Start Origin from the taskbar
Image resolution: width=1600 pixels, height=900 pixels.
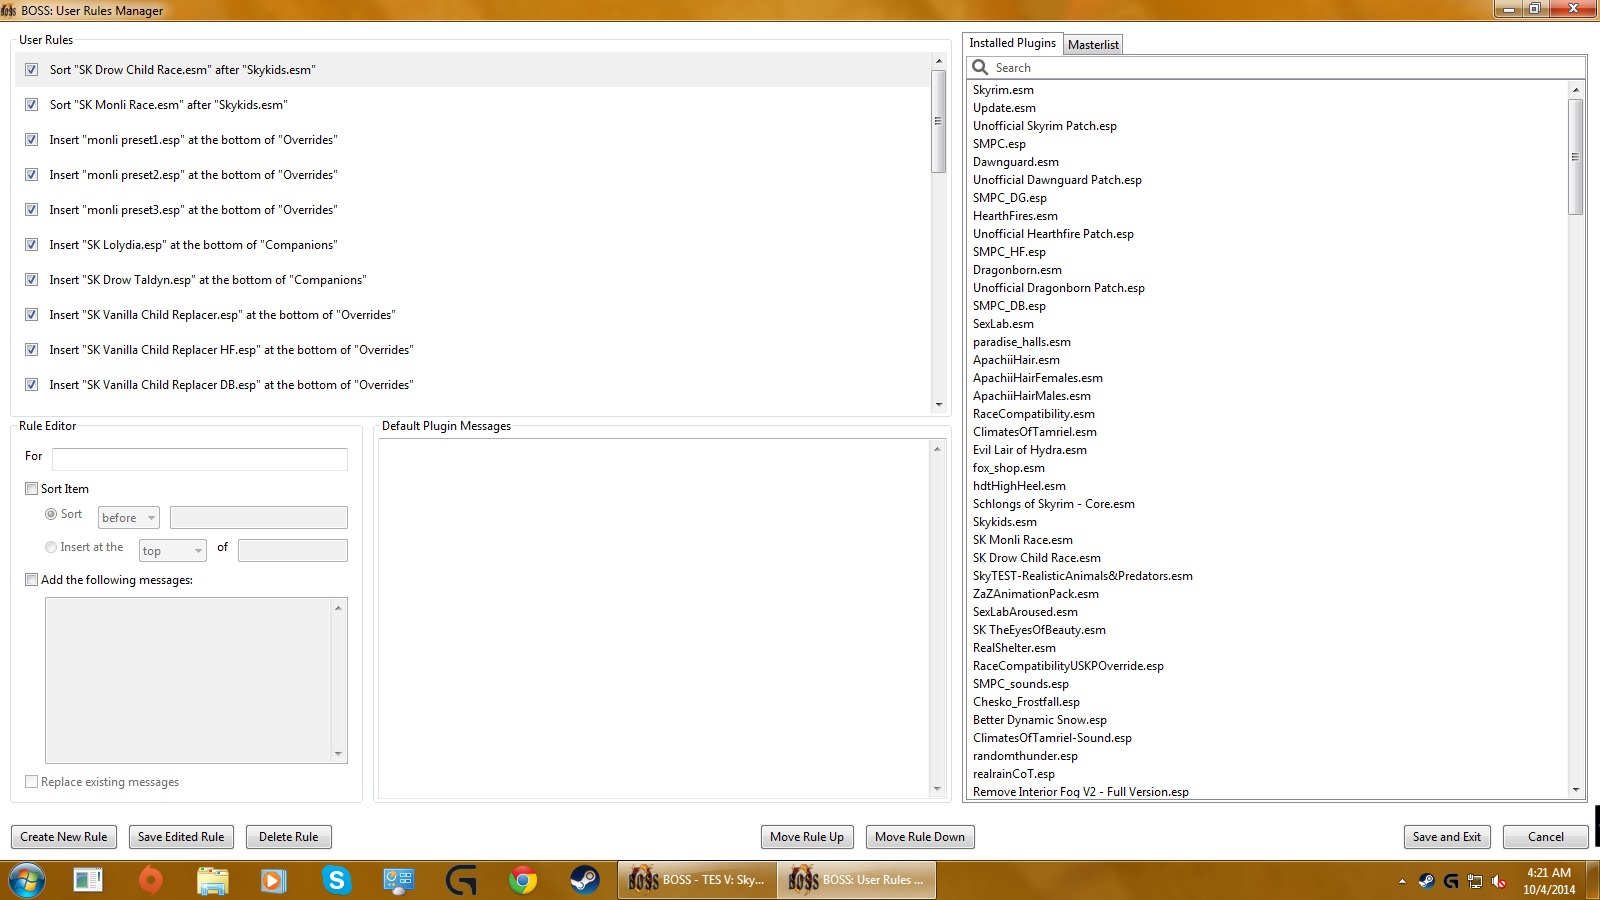150,881
